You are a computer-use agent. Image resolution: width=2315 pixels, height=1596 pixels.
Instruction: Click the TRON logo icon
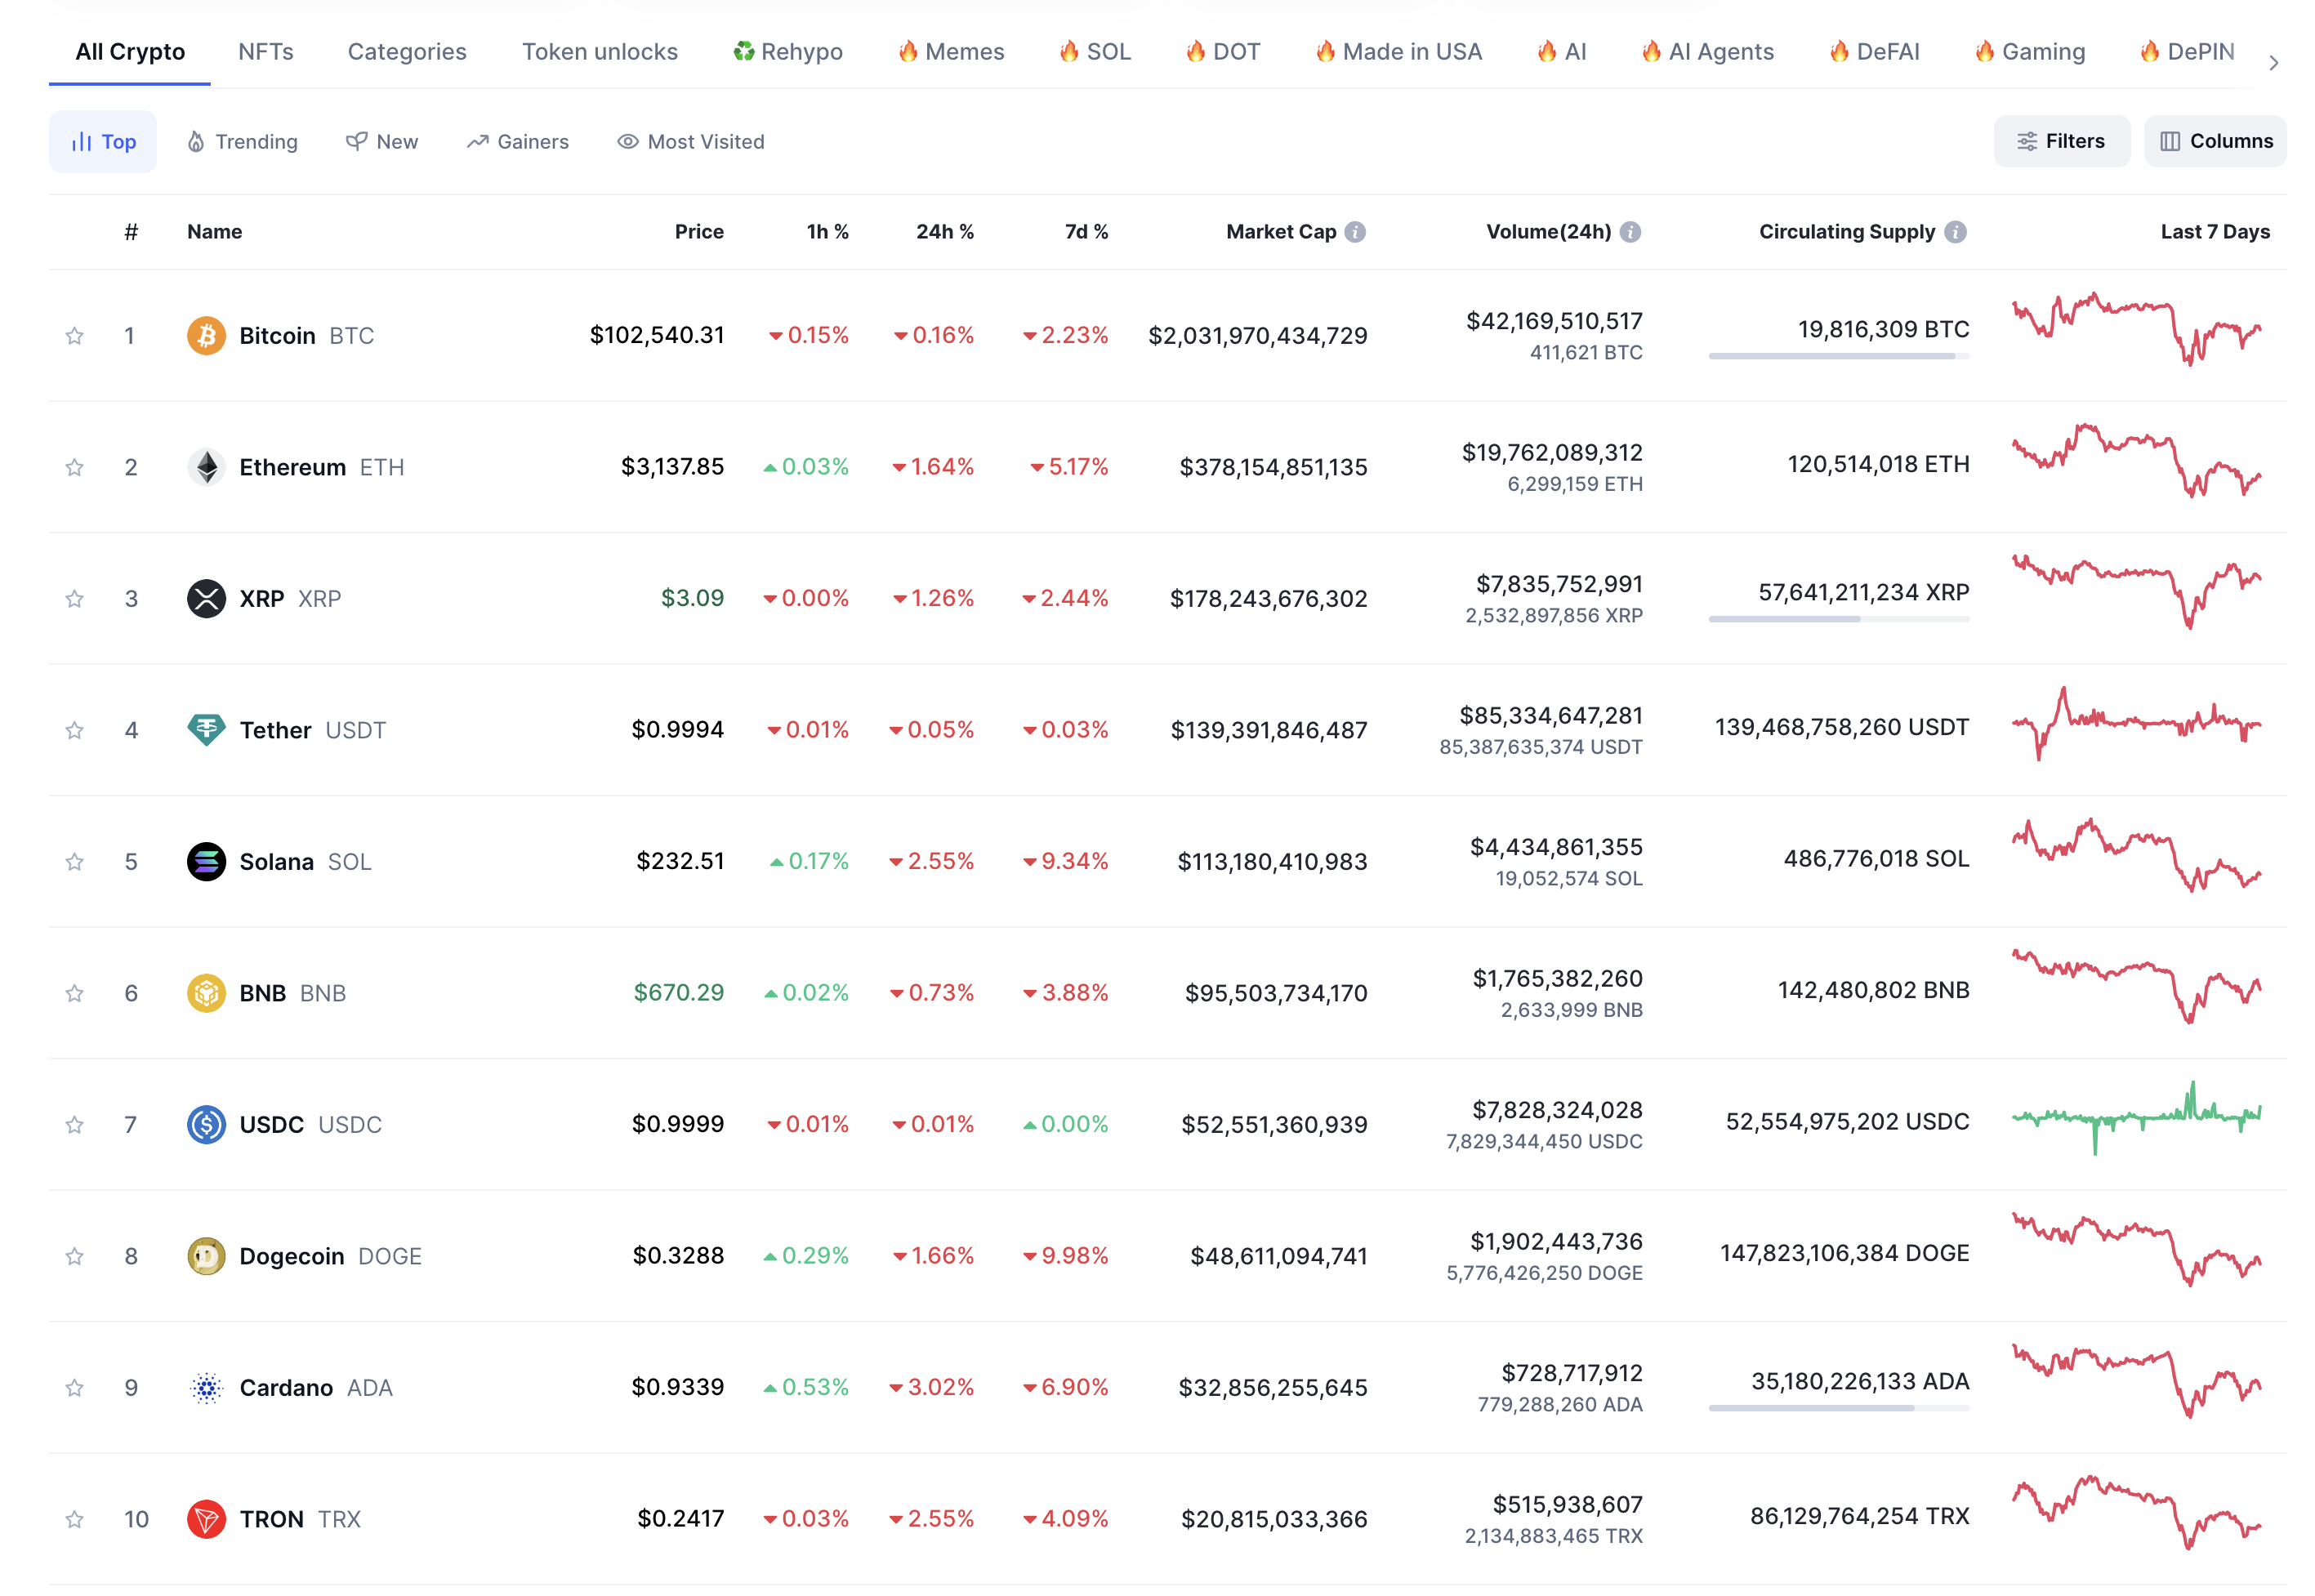(206, 1519)
